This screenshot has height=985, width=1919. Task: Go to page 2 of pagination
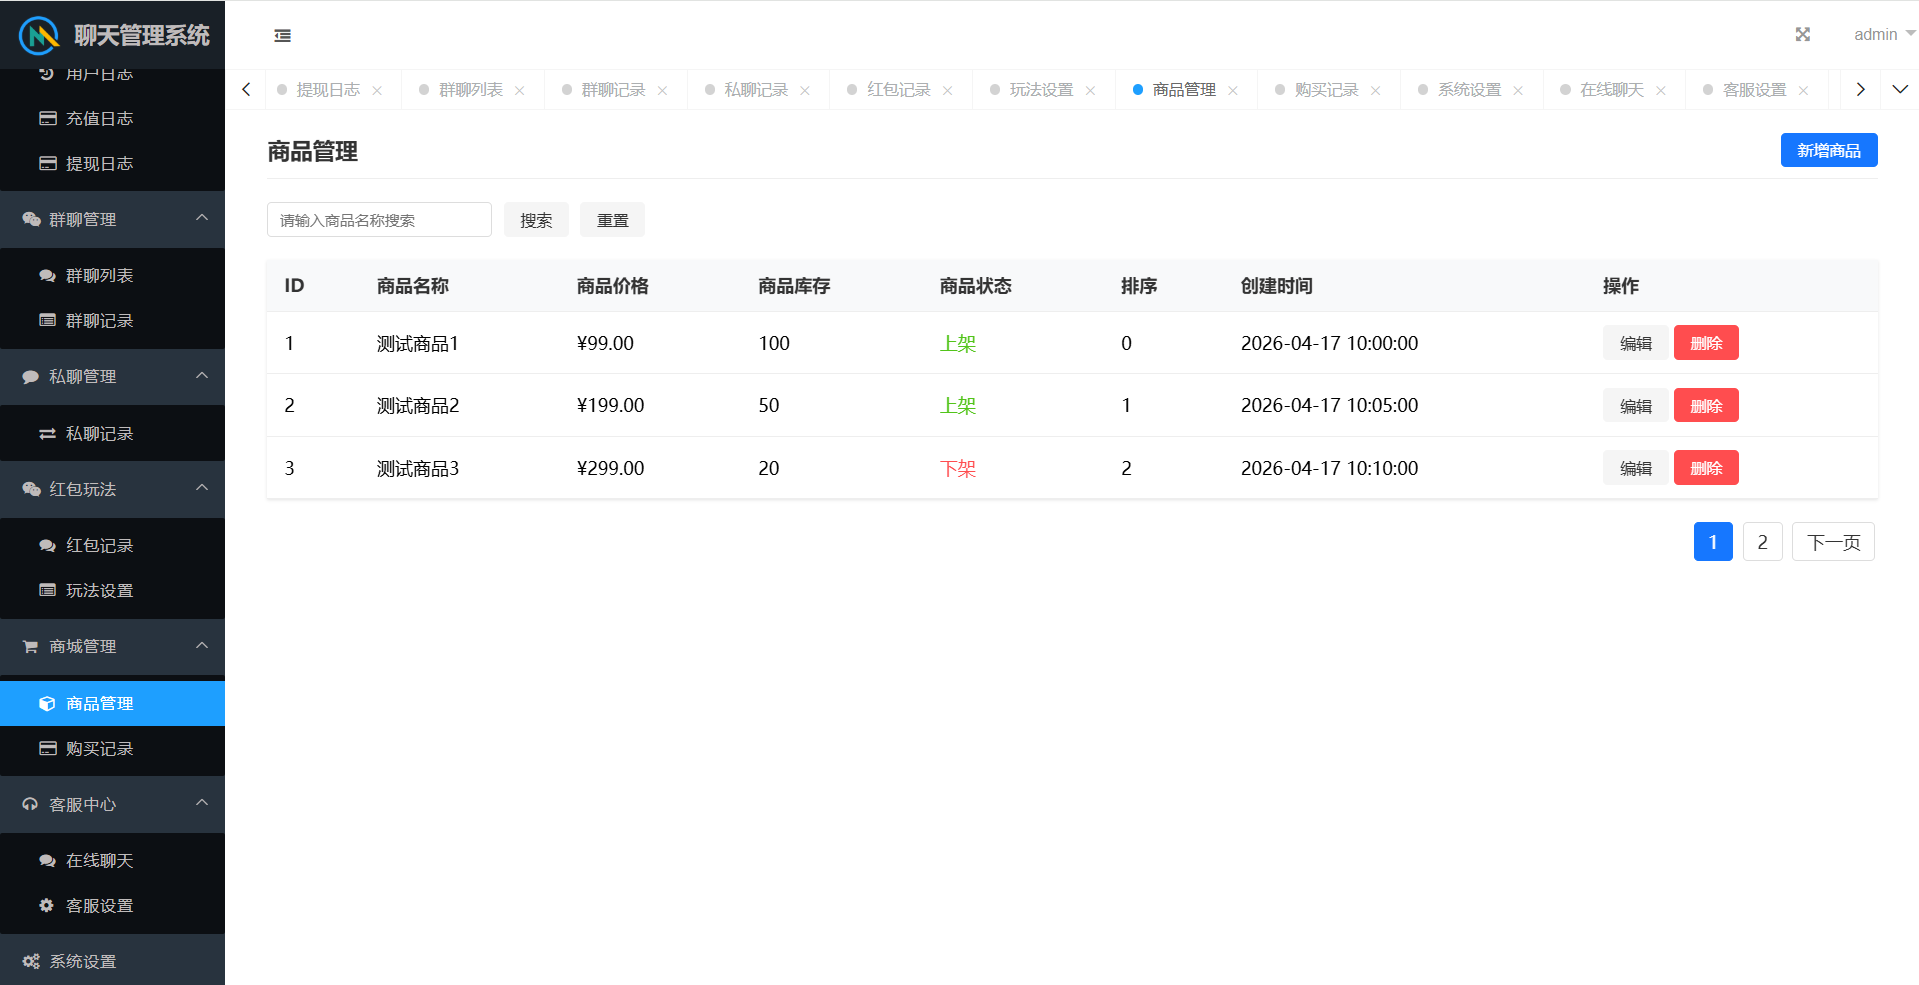click(x=1762, y=542)
